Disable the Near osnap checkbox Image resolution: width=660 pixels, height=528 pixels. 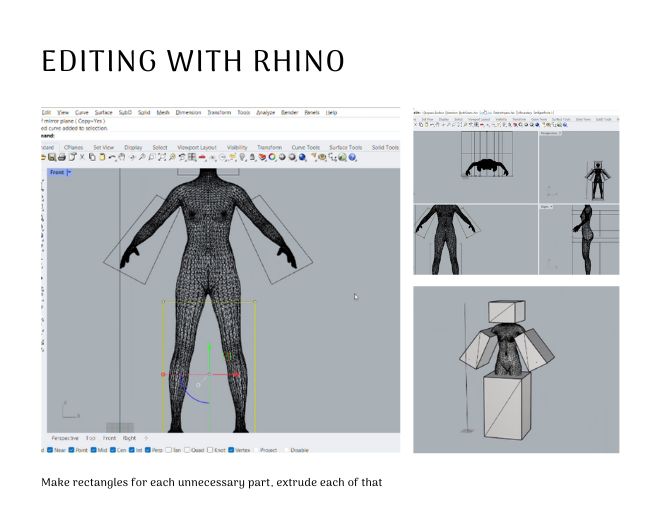coord(50,450)
